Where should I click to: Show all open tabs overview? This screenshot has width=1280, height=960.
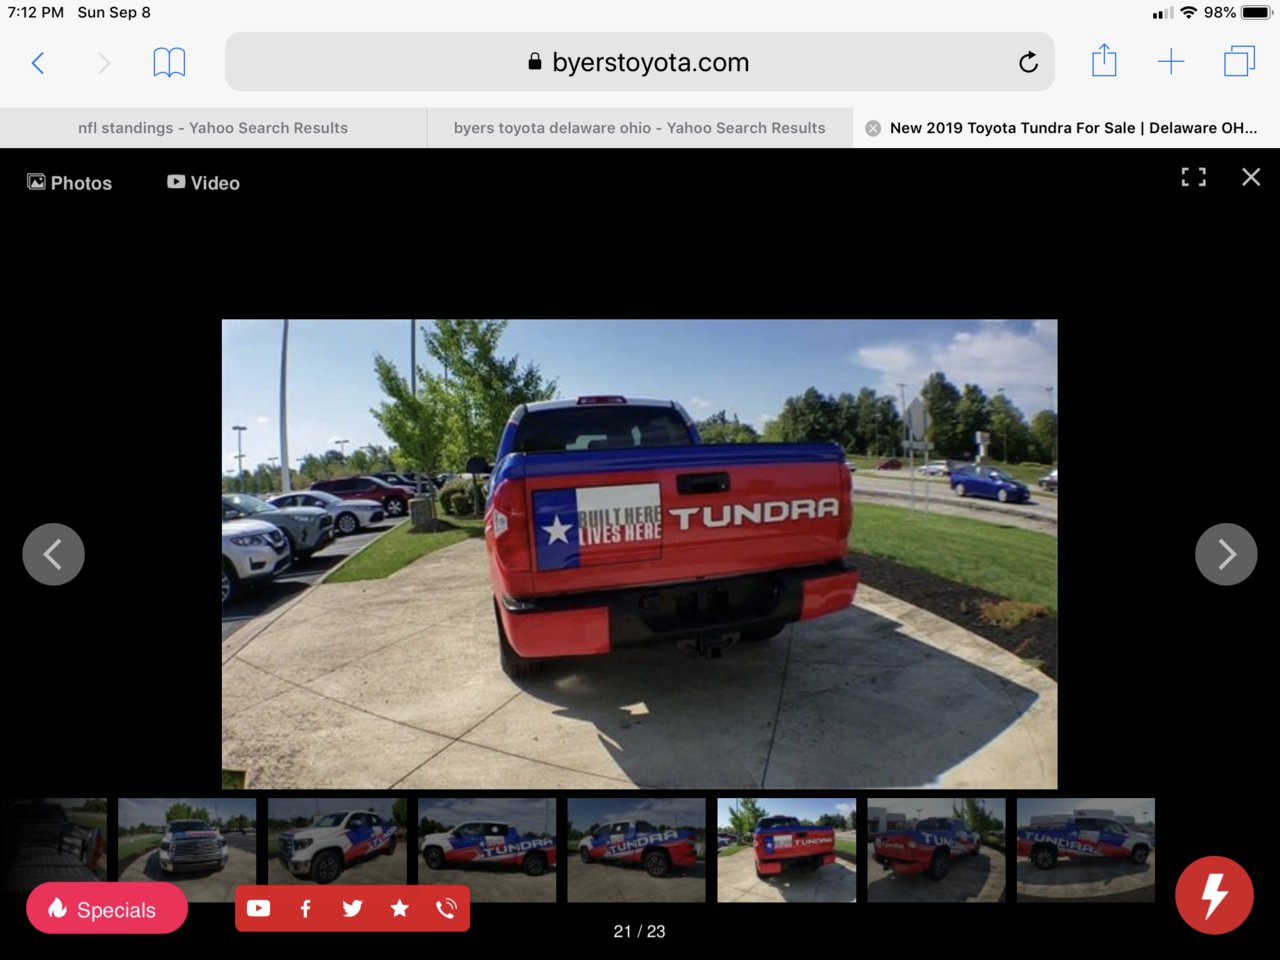[1239, 62]
